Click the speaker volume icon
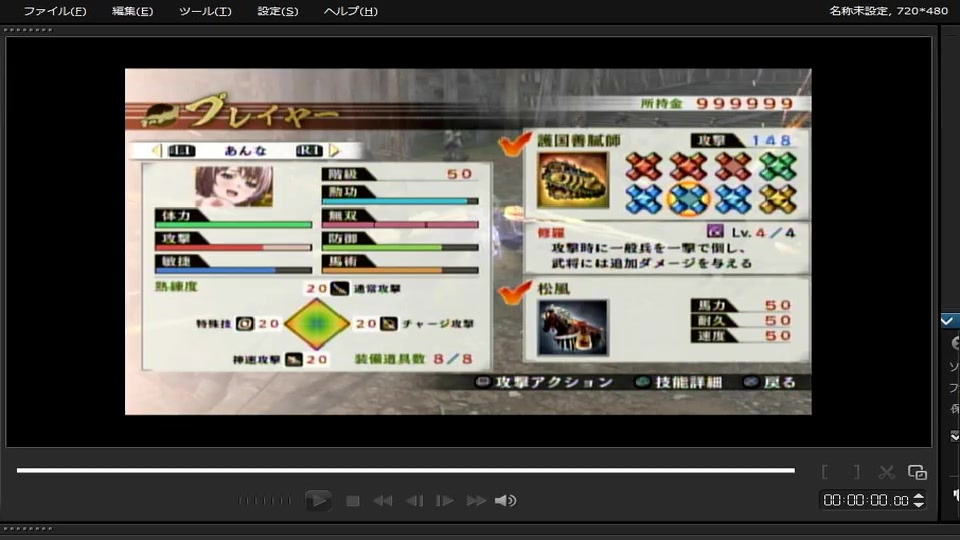Screen dimensions: 960x540 [x=505, y=501]
